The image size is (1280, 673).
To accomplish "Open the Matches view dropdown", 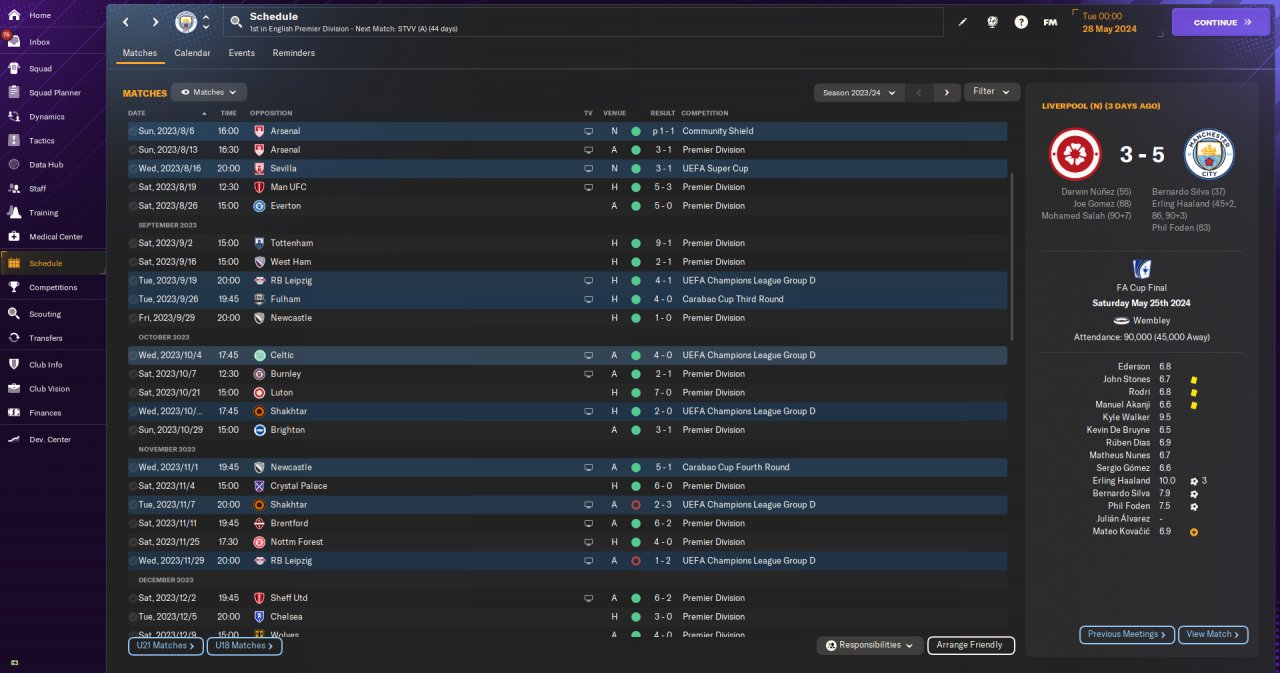I will point(208,92).
